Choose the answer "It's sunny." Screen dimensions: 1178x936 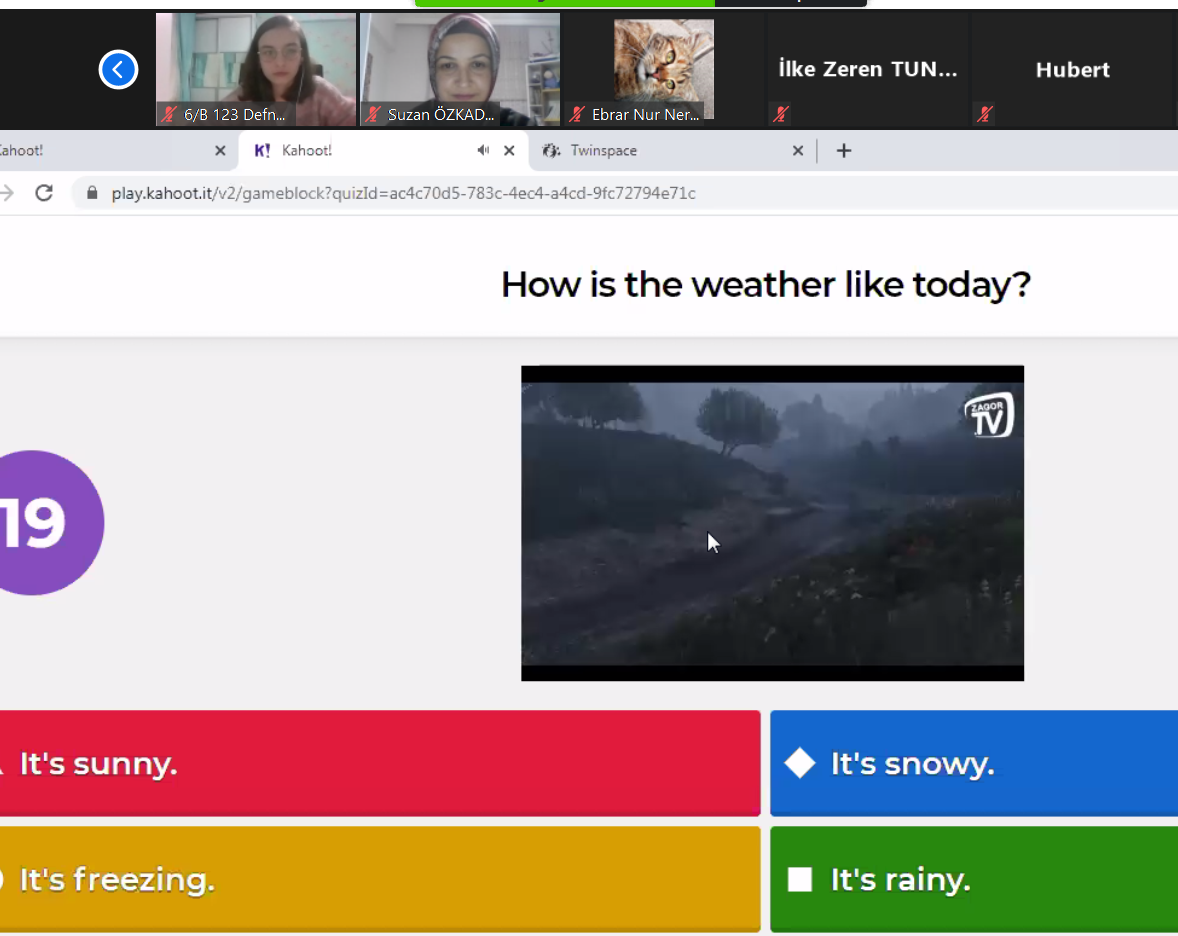380,764
